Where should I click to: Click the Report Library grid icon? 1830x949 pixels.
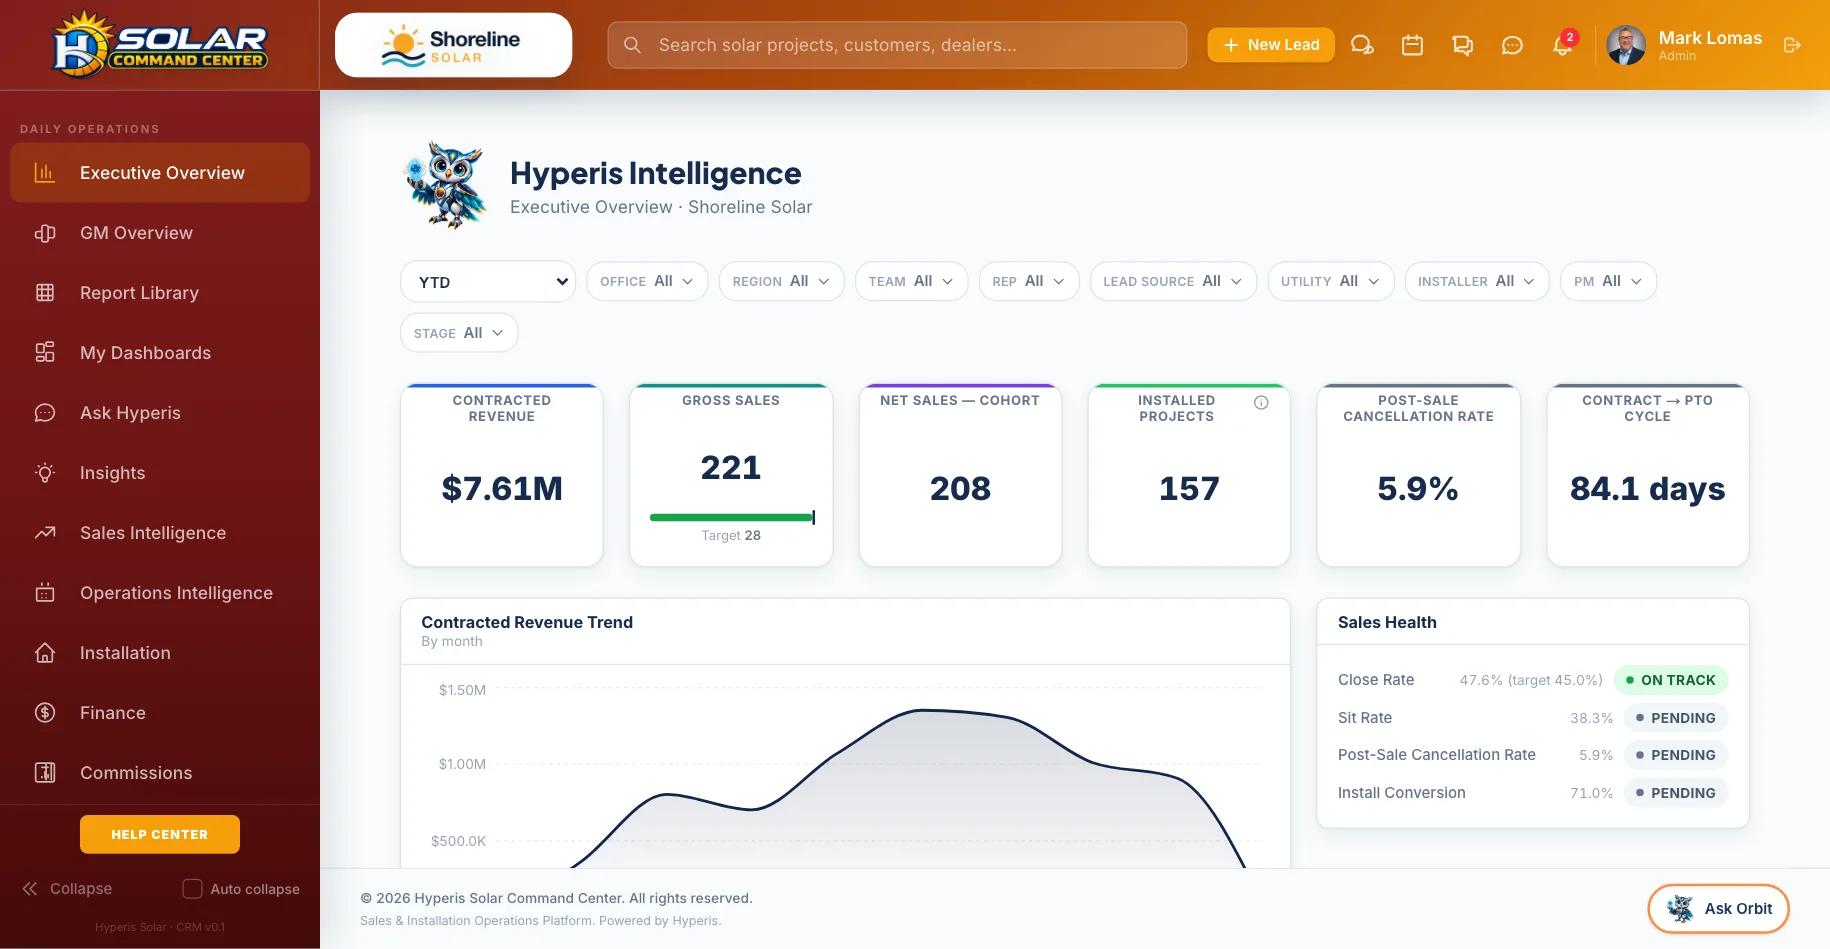click(x=45, y=293)
